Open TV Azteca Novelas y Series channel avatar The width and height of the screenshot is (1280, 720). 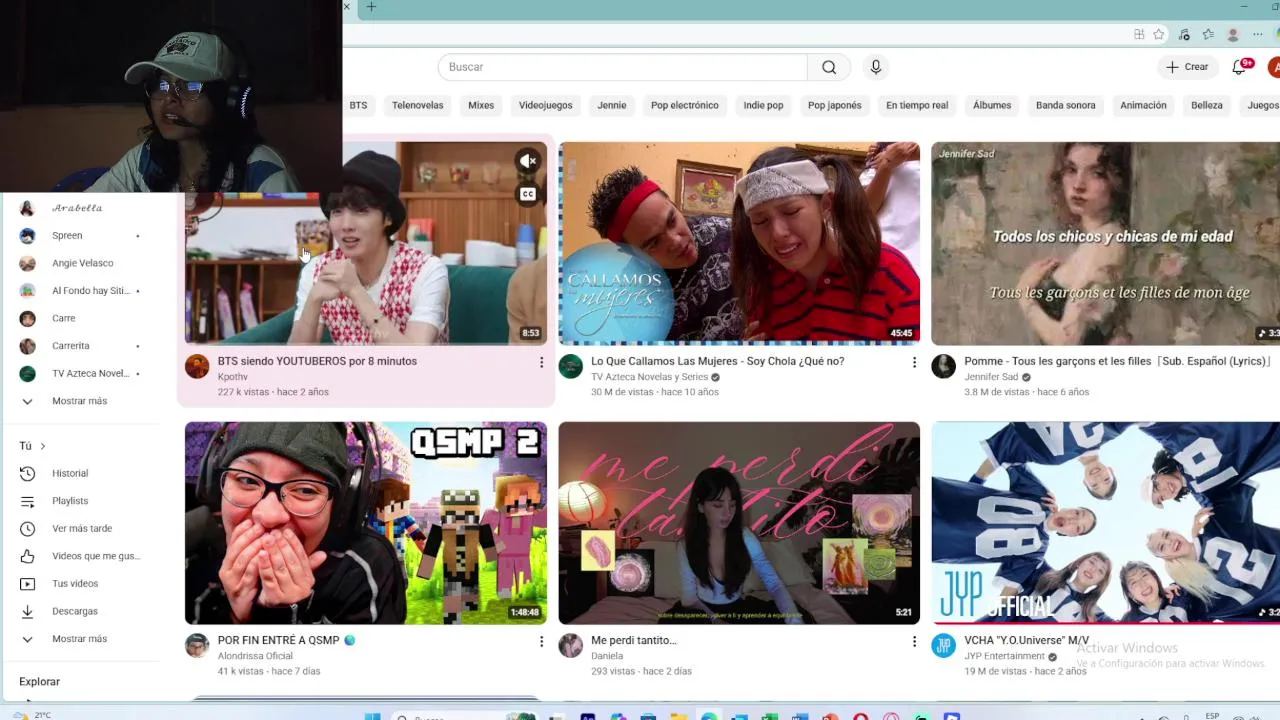click(571, 366)
